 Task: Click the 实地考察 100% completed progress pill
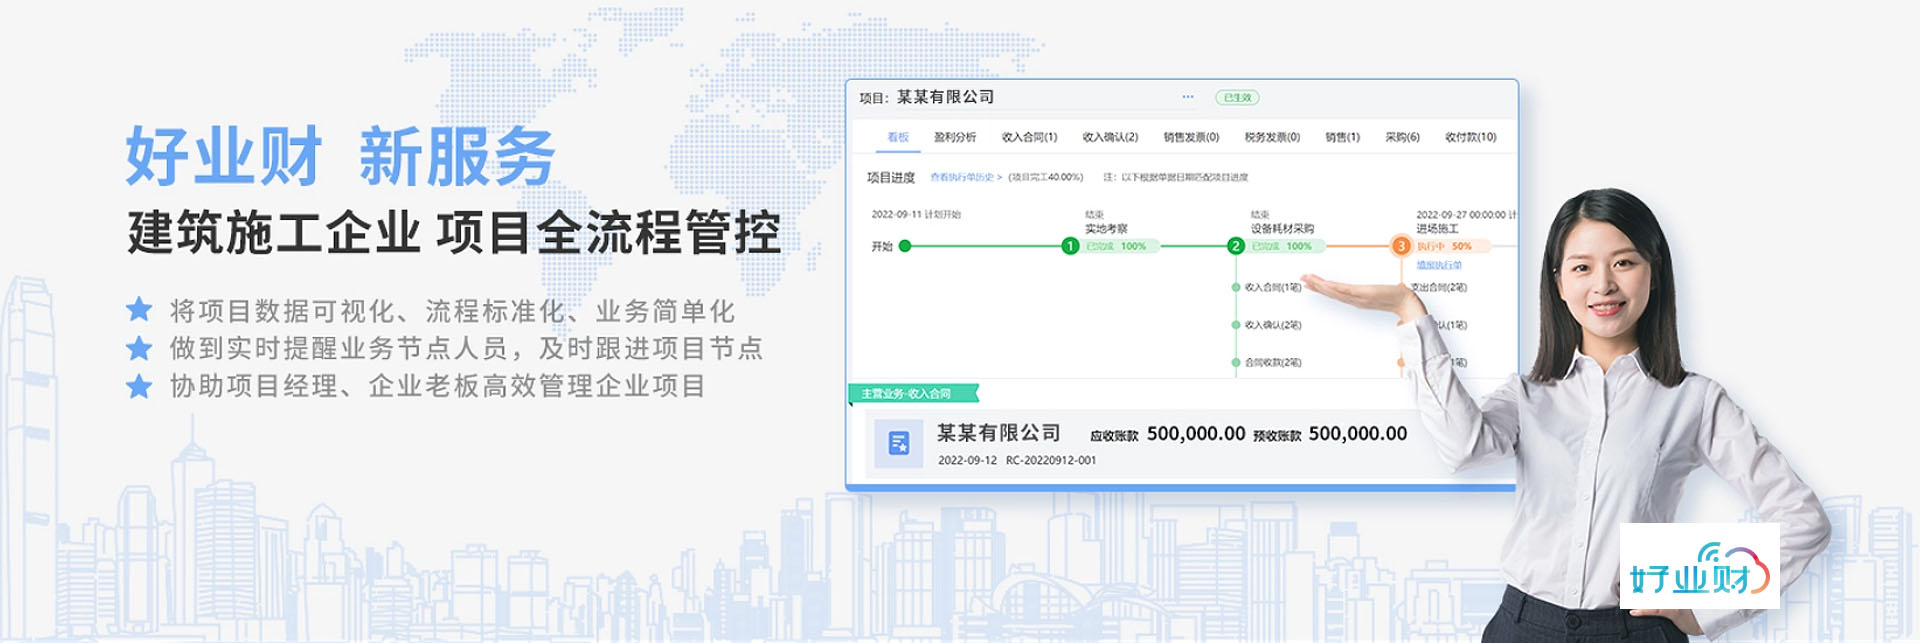coord(1118,246)
